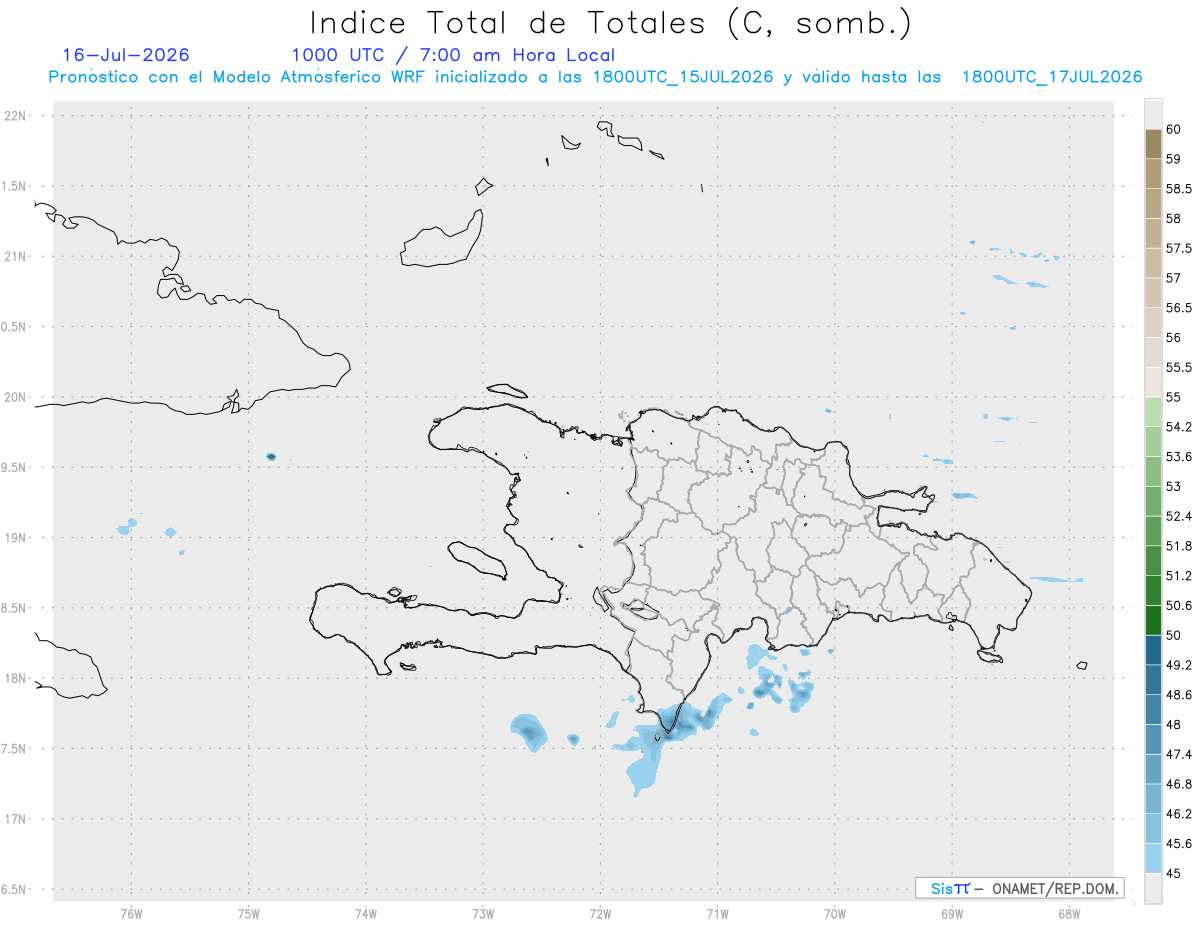
Task: Click the "74W" longitude label
Action: tap(366, 914)
